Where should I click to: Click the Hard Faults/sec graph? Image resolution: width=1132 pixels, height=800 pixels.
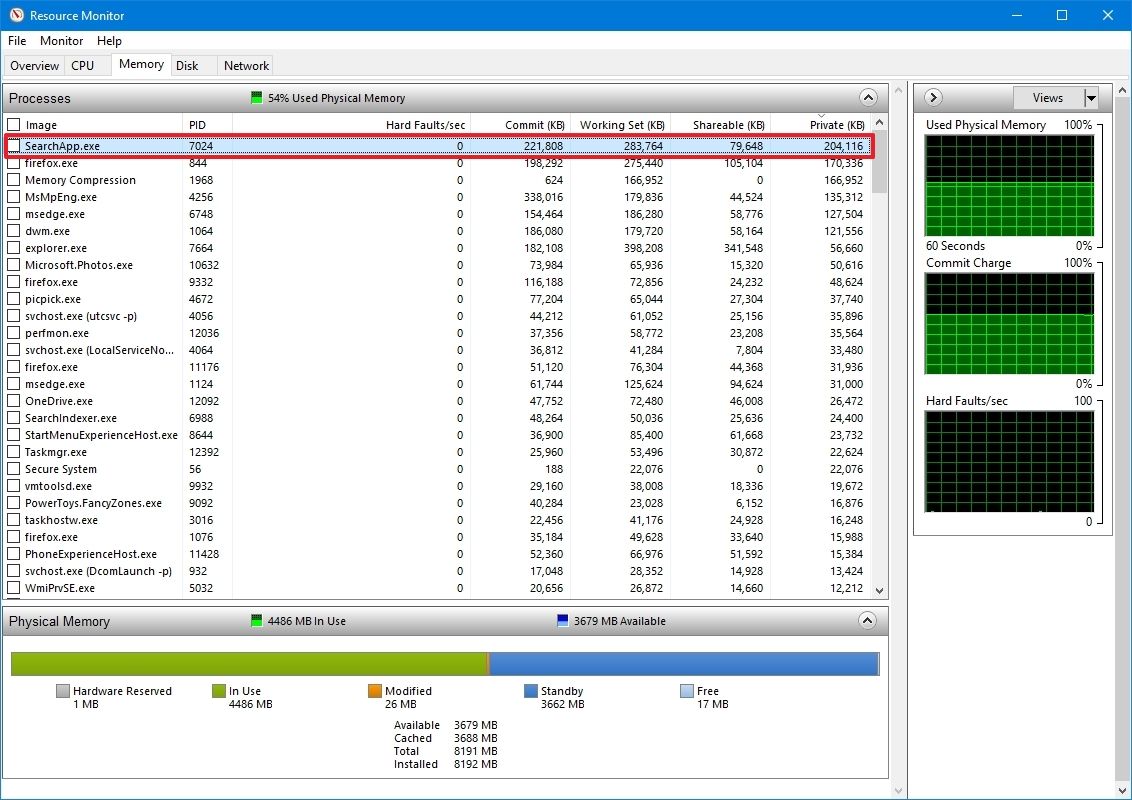pos(1009,460)
